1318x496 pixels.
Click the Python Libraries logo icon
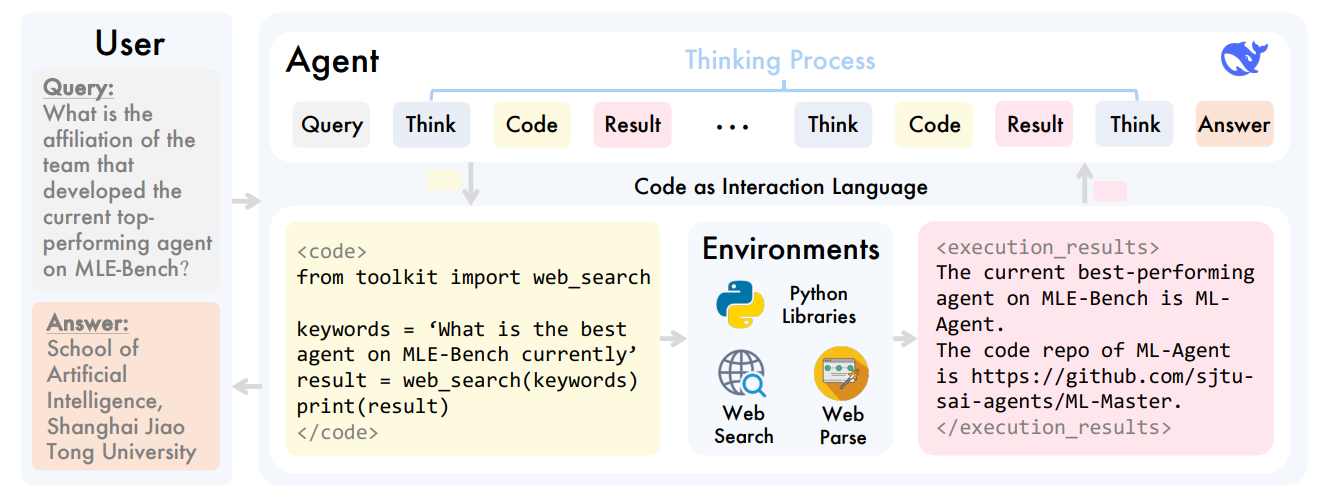pos(740,306)
